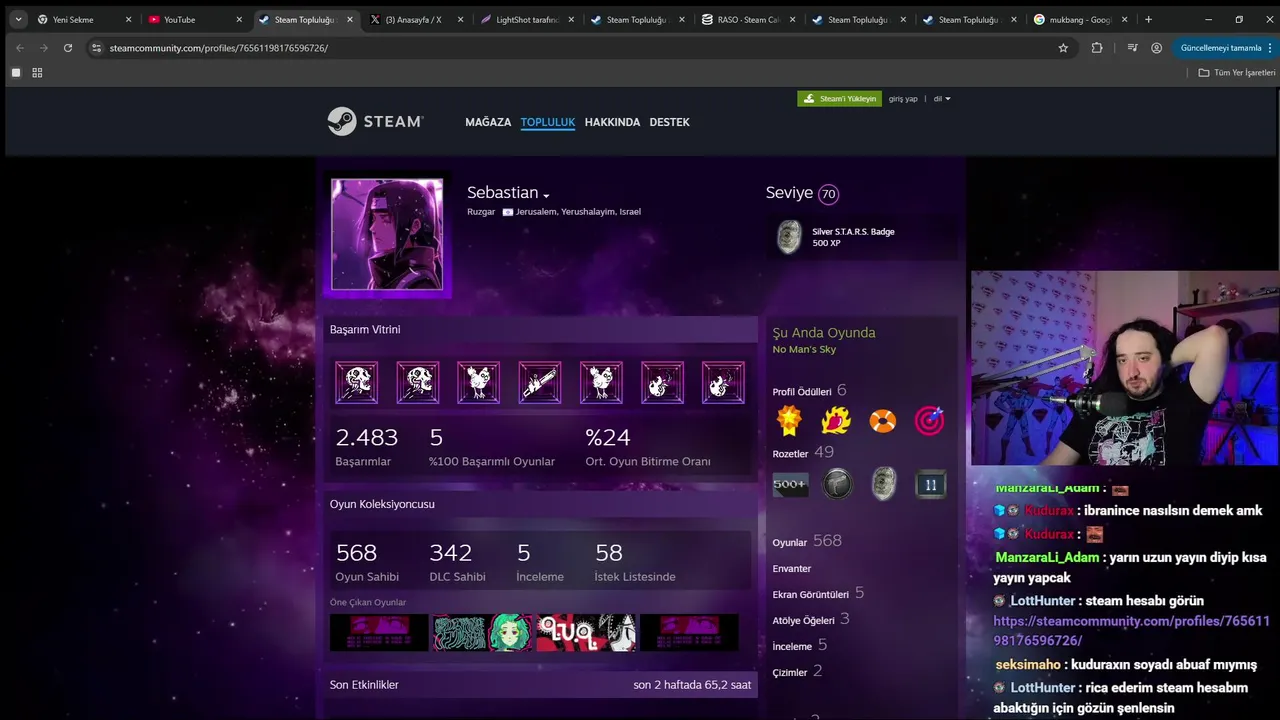Screen dimensions: 1280x720
Task: Click the green Steam'i Yükleyin button
Action: pos(840,99)
